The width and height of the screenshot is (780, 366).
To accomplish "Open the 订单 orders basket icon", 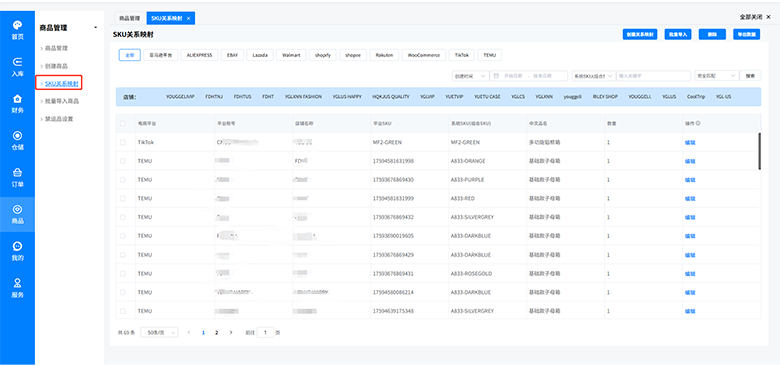I will (17, 173).
